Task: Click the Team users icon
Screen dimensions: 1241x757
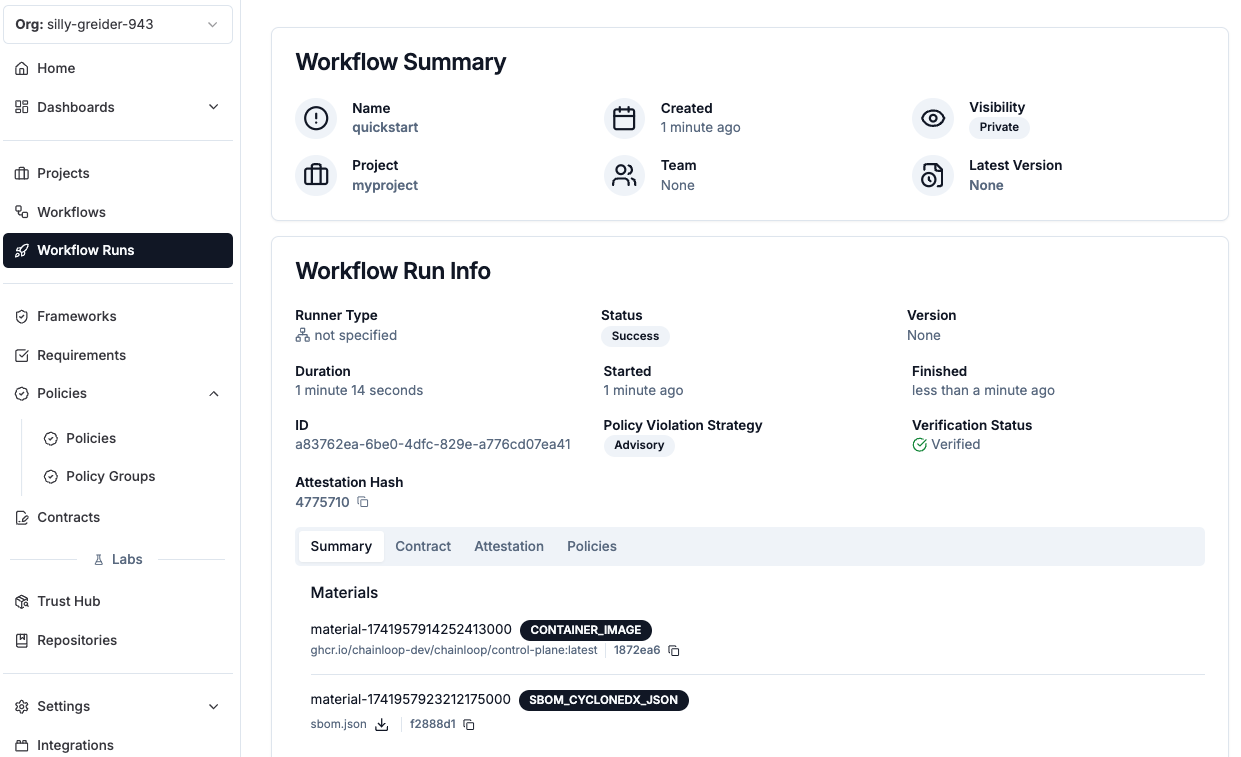Action: click(624, 175)
